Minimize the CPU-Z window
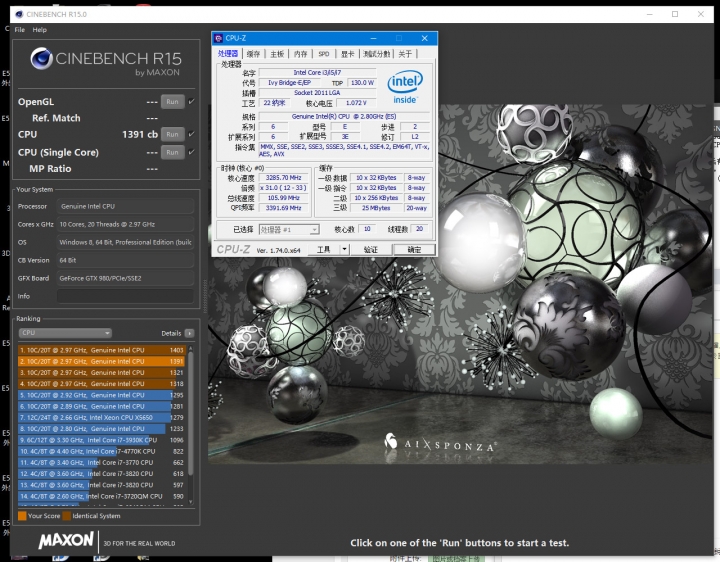 pos(373,38)
